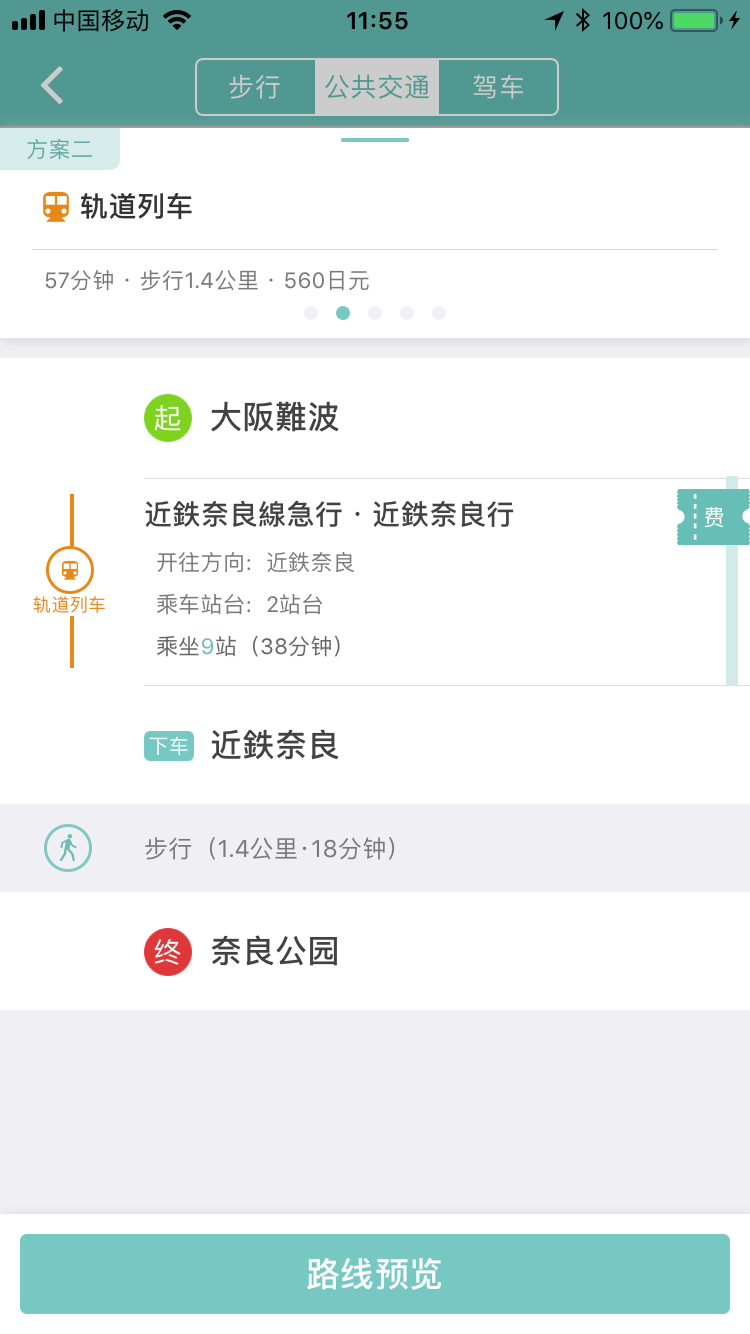
Task: Switch to the 步行 walking tab
Action: 255,87
